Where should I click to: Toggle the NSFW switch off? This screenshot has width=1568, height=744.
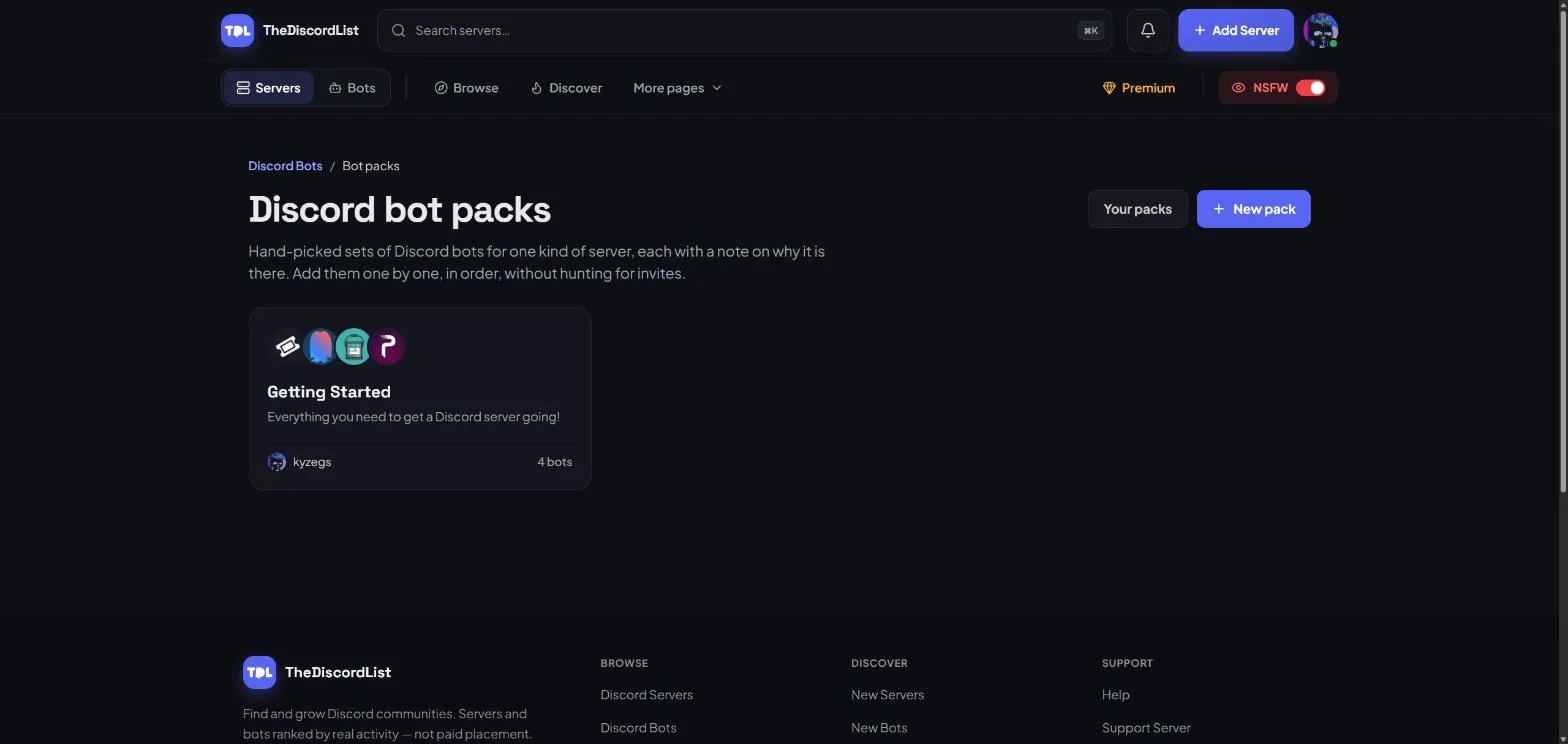click(x=1311, y=88)
